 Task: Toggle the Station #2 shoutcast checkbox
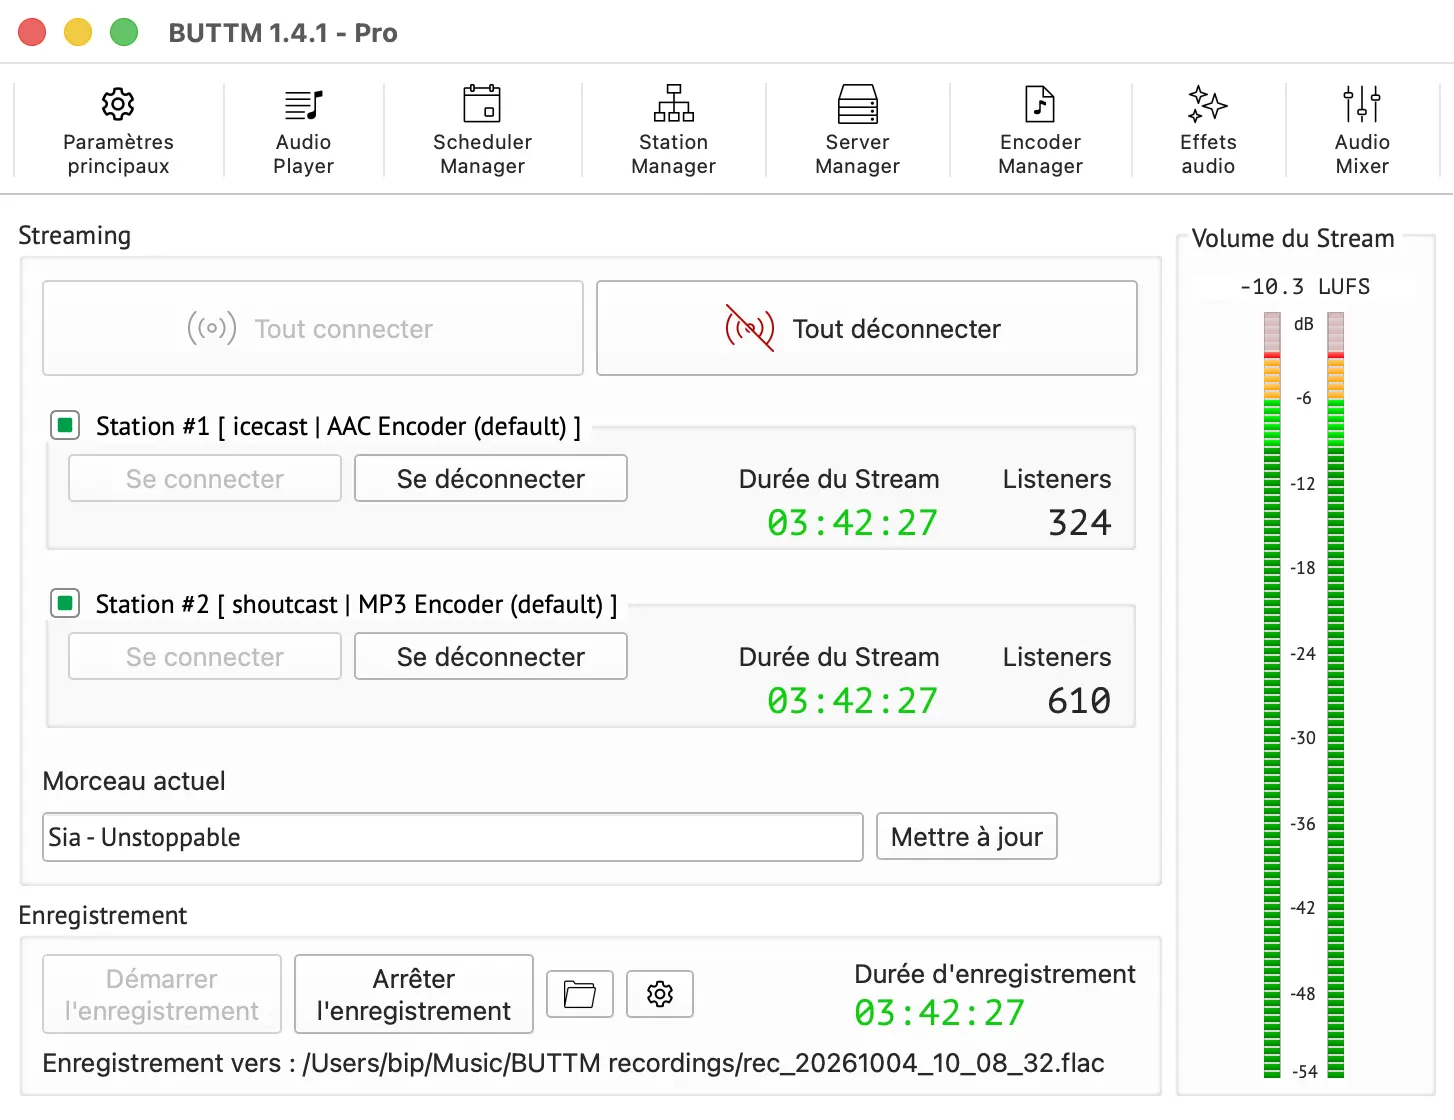point(65,604)
